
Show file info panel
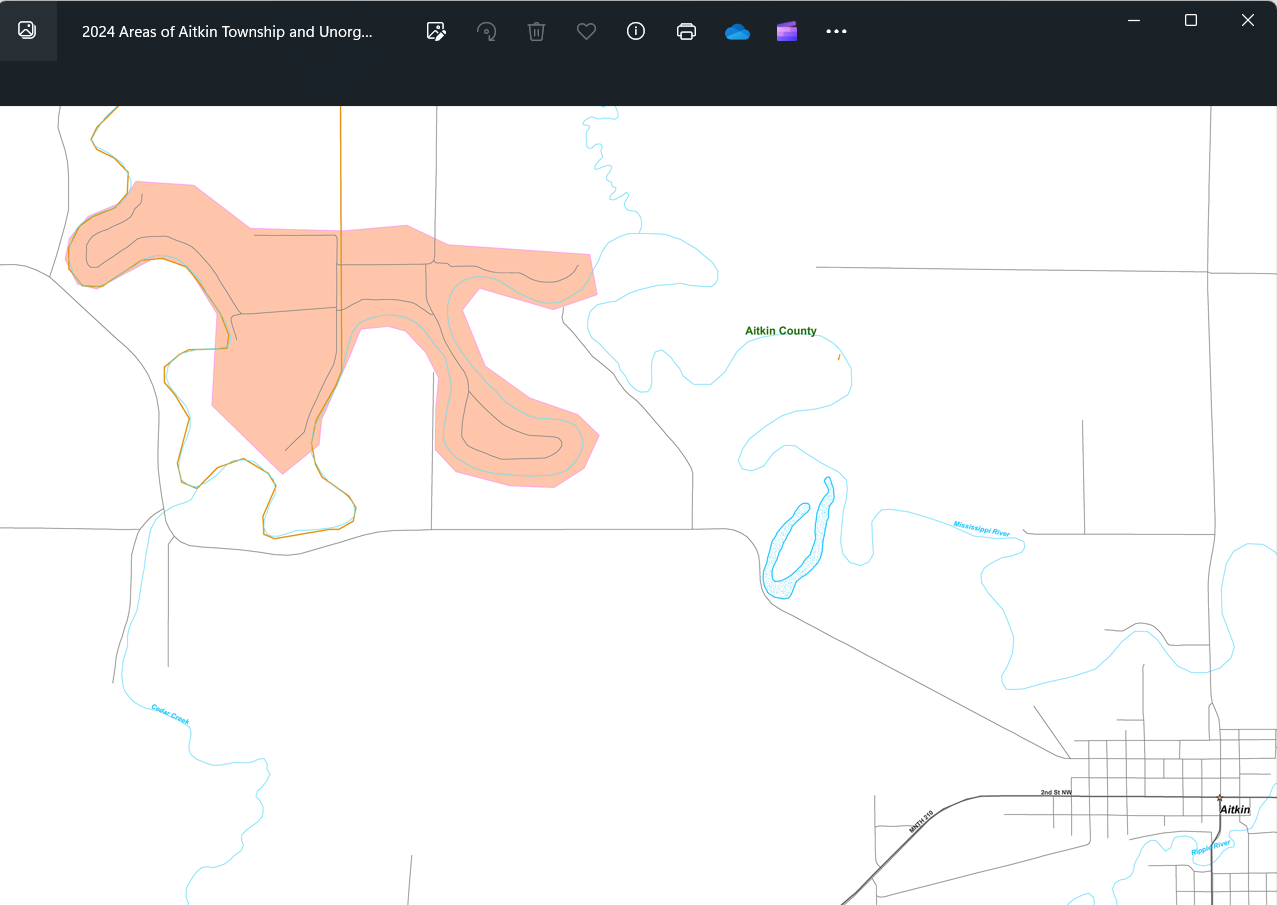[x=636, y=31]
